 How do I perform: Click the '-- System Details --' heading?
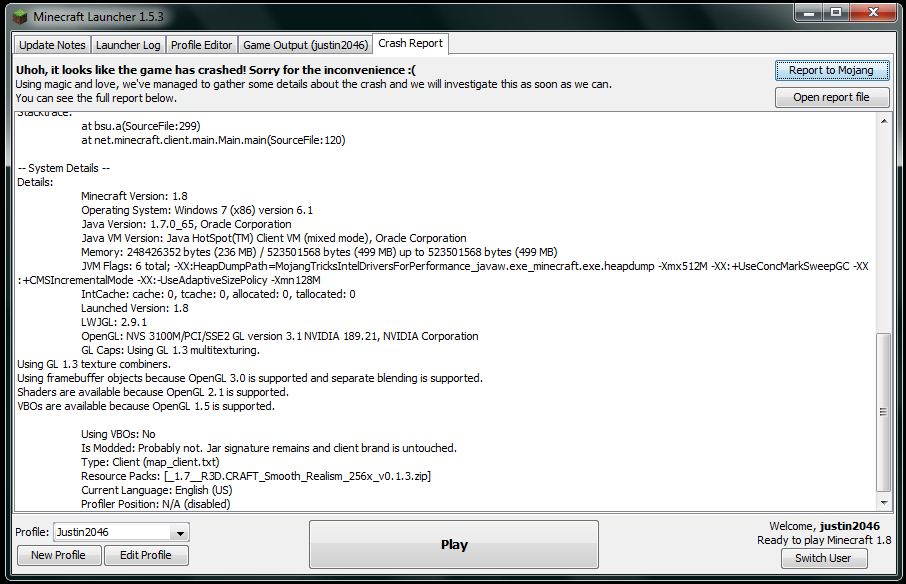coord(64,168)
